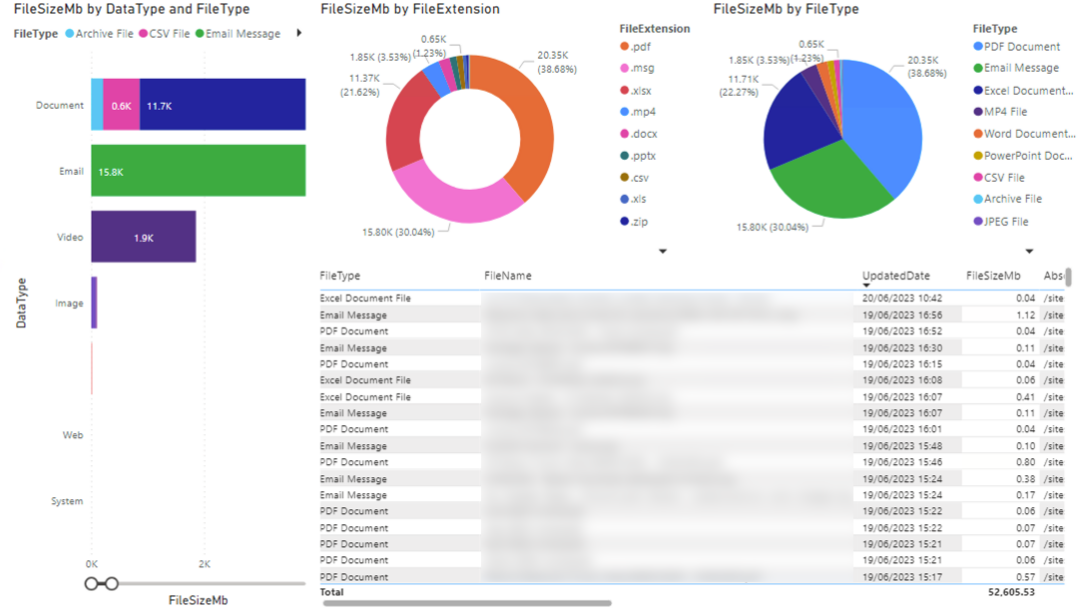
Task: Click the MP4 File legend marker
Action: 978,112
